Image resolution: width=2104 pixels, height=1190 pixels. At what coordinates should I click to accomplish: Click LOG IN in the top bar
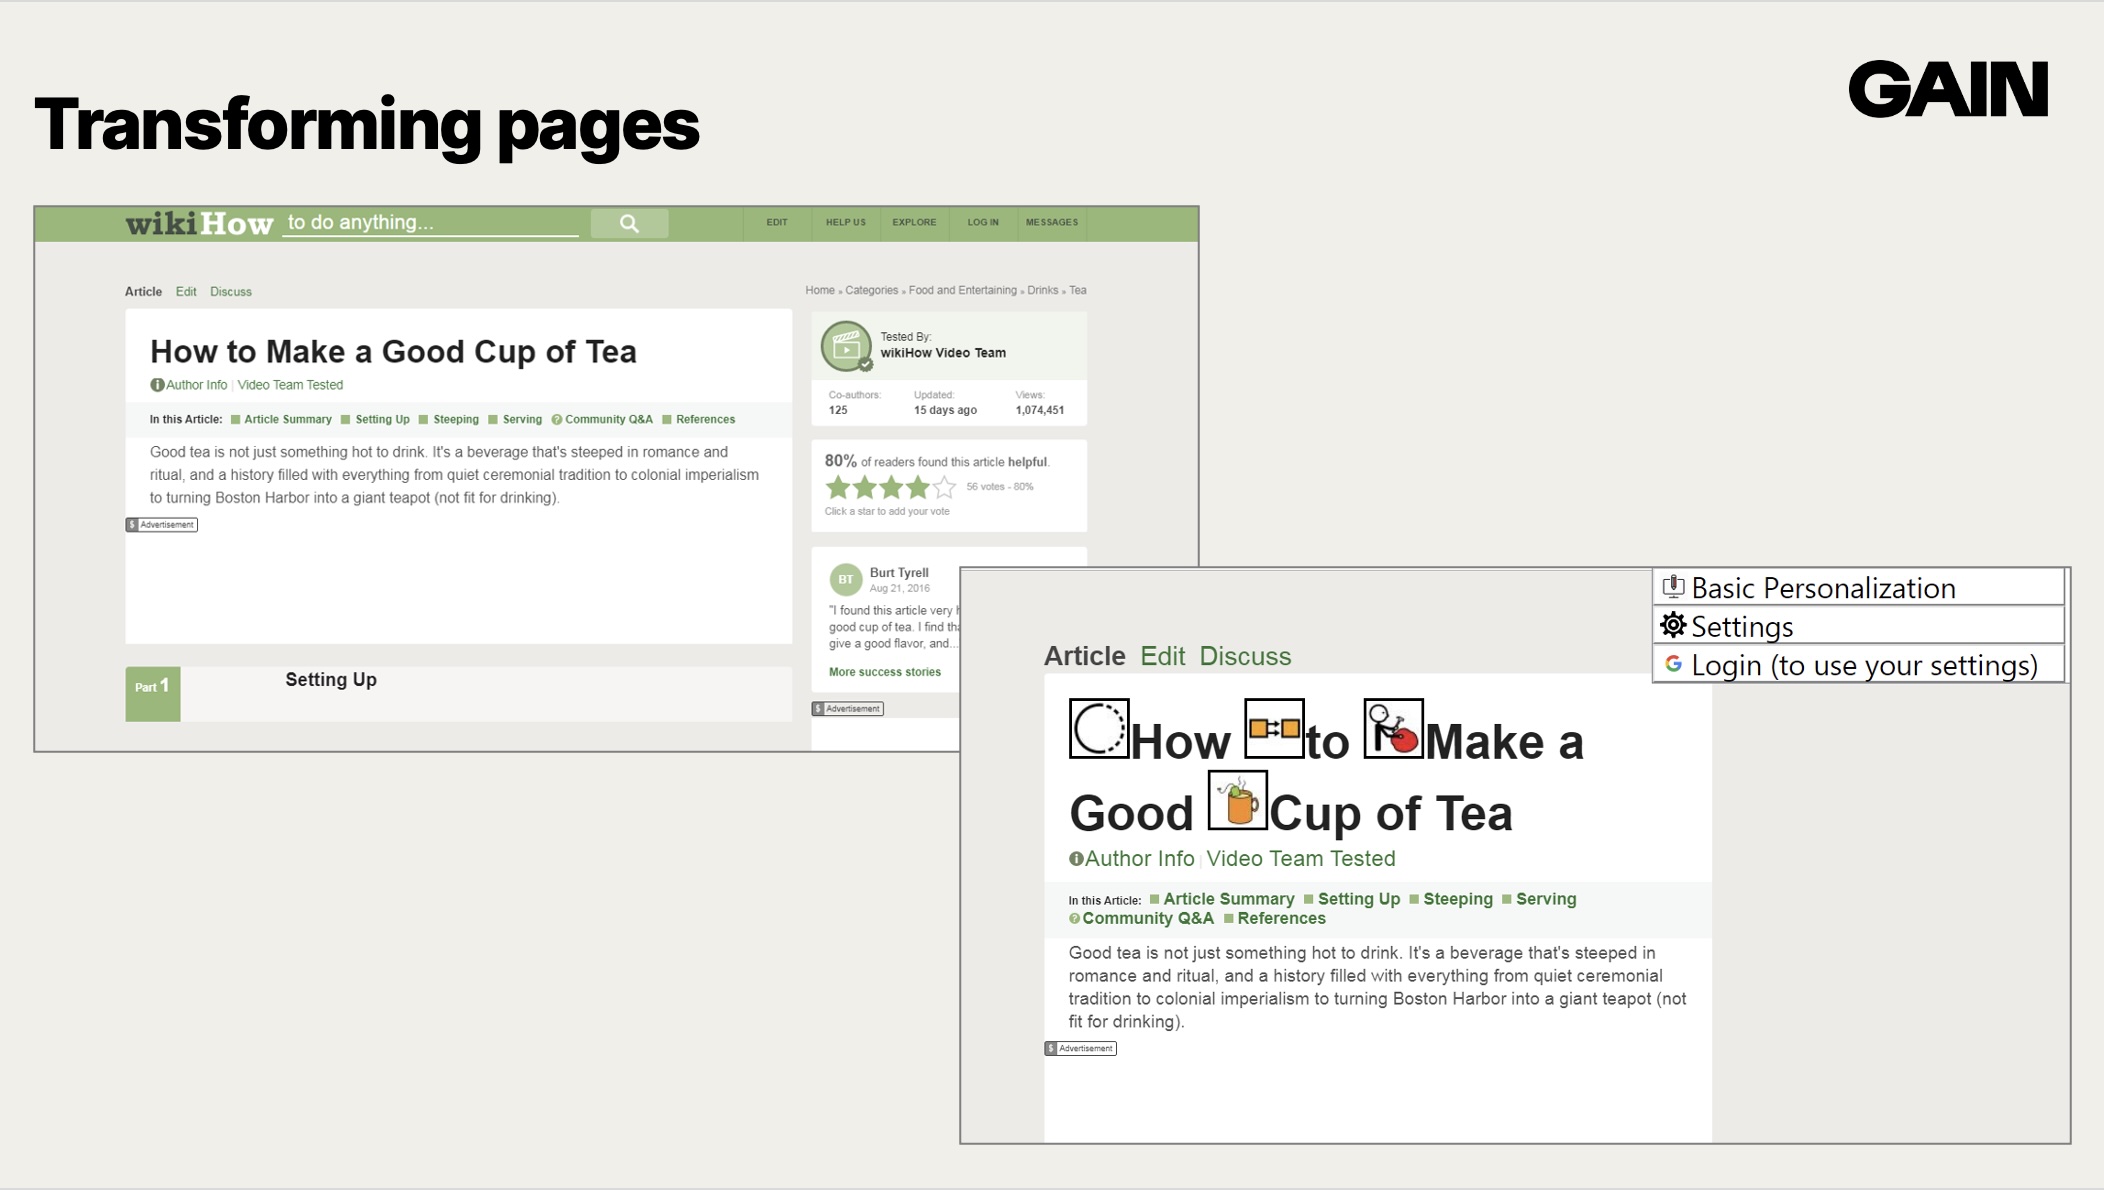pyautogui.click(x=982, y=222)
